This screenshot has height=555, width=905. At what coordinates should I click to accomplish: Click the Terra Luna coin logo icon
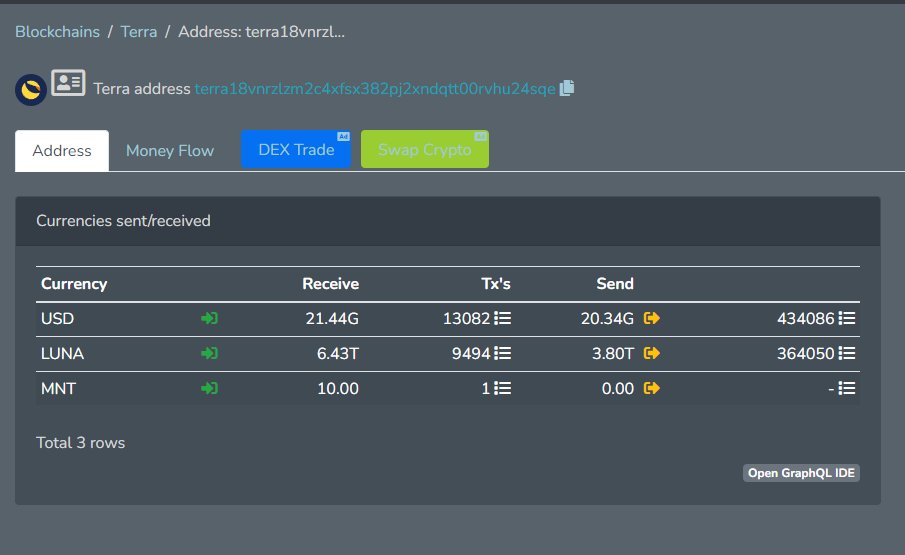[31, 90]
